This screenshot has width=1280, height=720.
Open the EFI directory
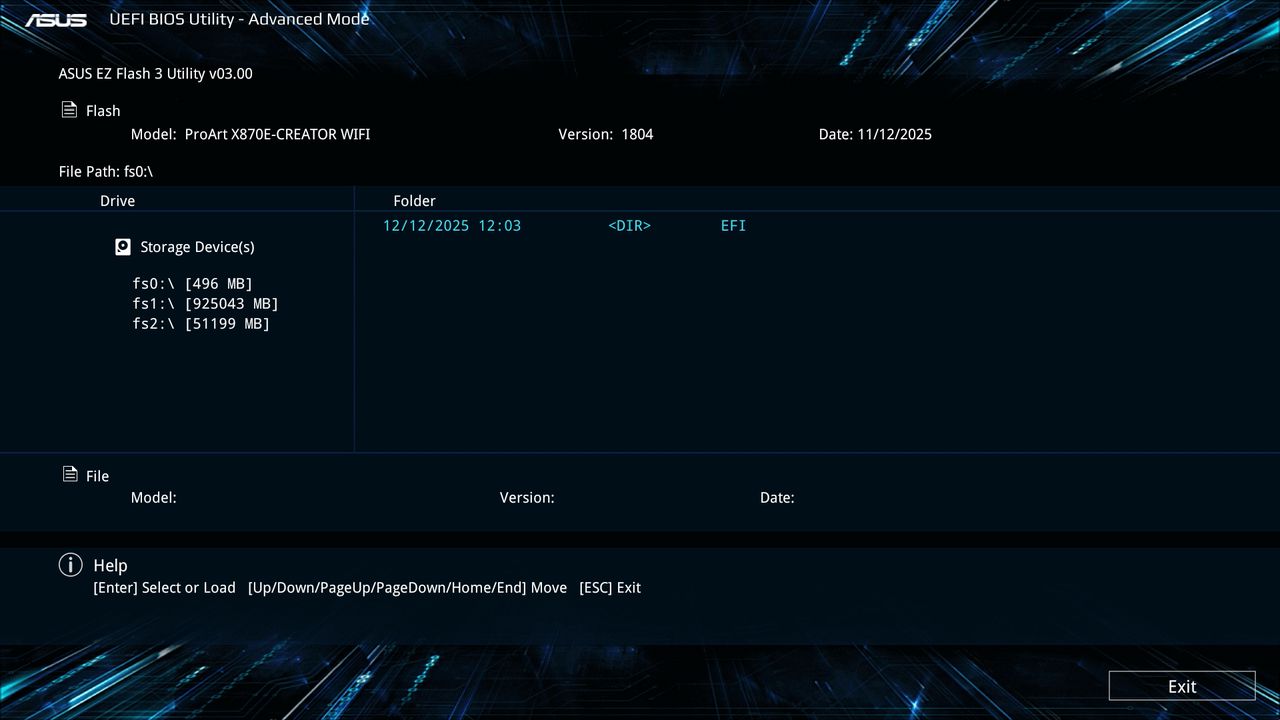[x=733, y=225]
